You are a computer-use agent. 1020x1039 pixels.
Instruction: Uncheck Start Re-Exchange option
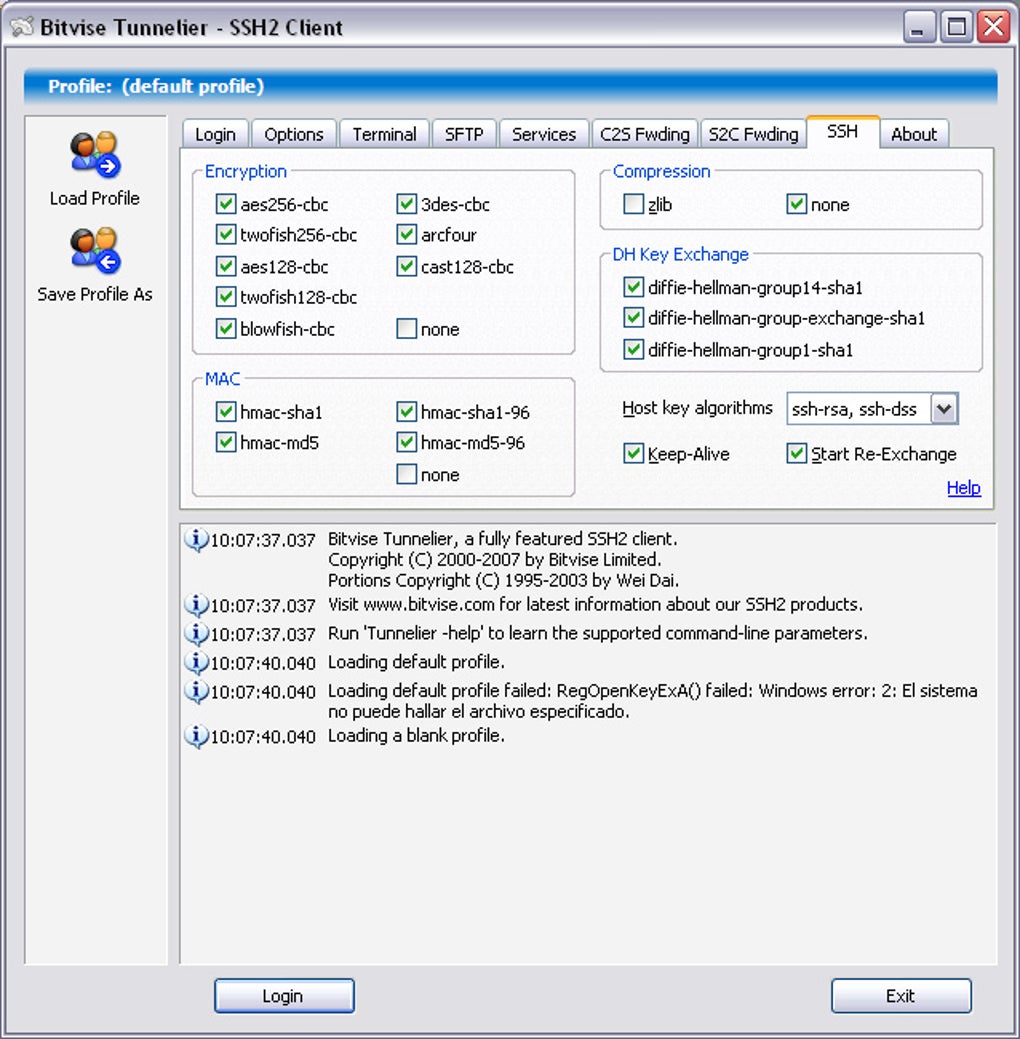[796, 453]
